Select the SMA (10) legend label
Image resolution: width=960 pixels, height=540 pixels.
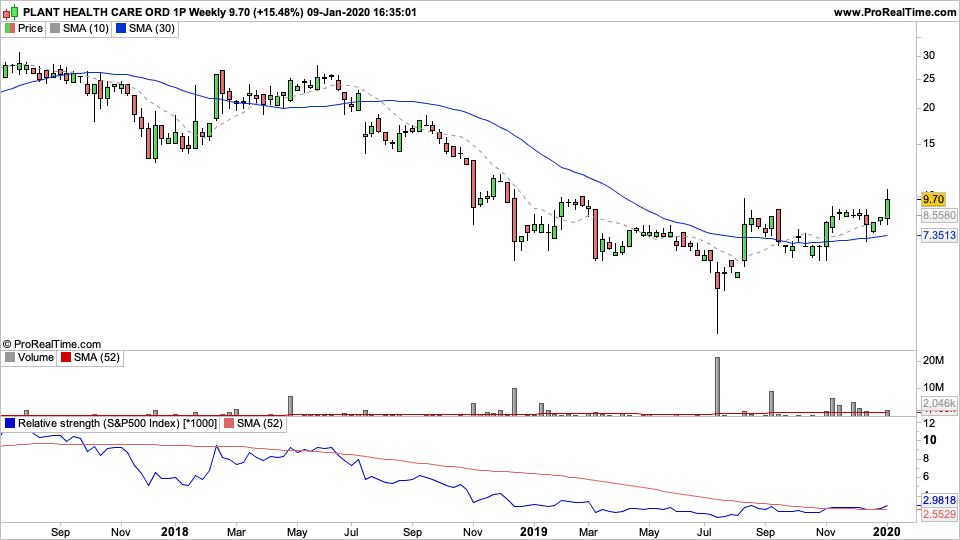pos(86,28)
